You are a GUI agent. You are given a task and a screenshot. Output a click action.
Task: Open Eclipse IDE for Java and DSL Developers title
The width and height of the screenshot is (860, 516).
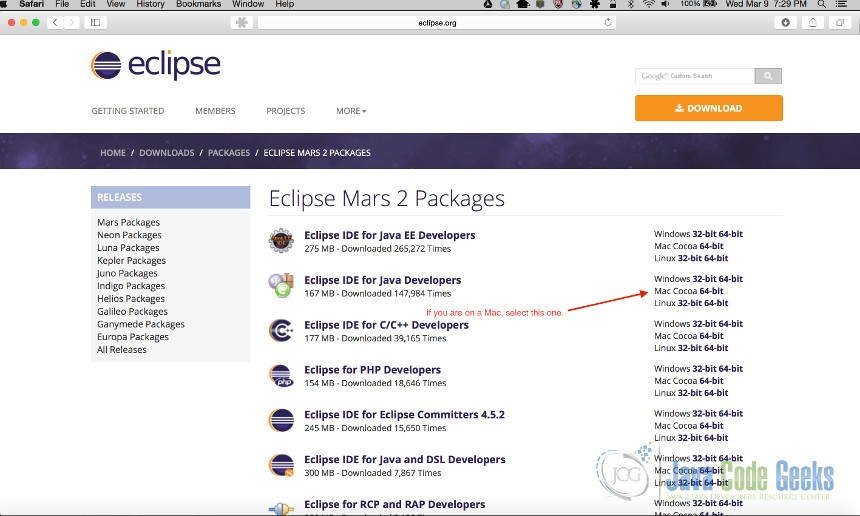pos(405,460)
